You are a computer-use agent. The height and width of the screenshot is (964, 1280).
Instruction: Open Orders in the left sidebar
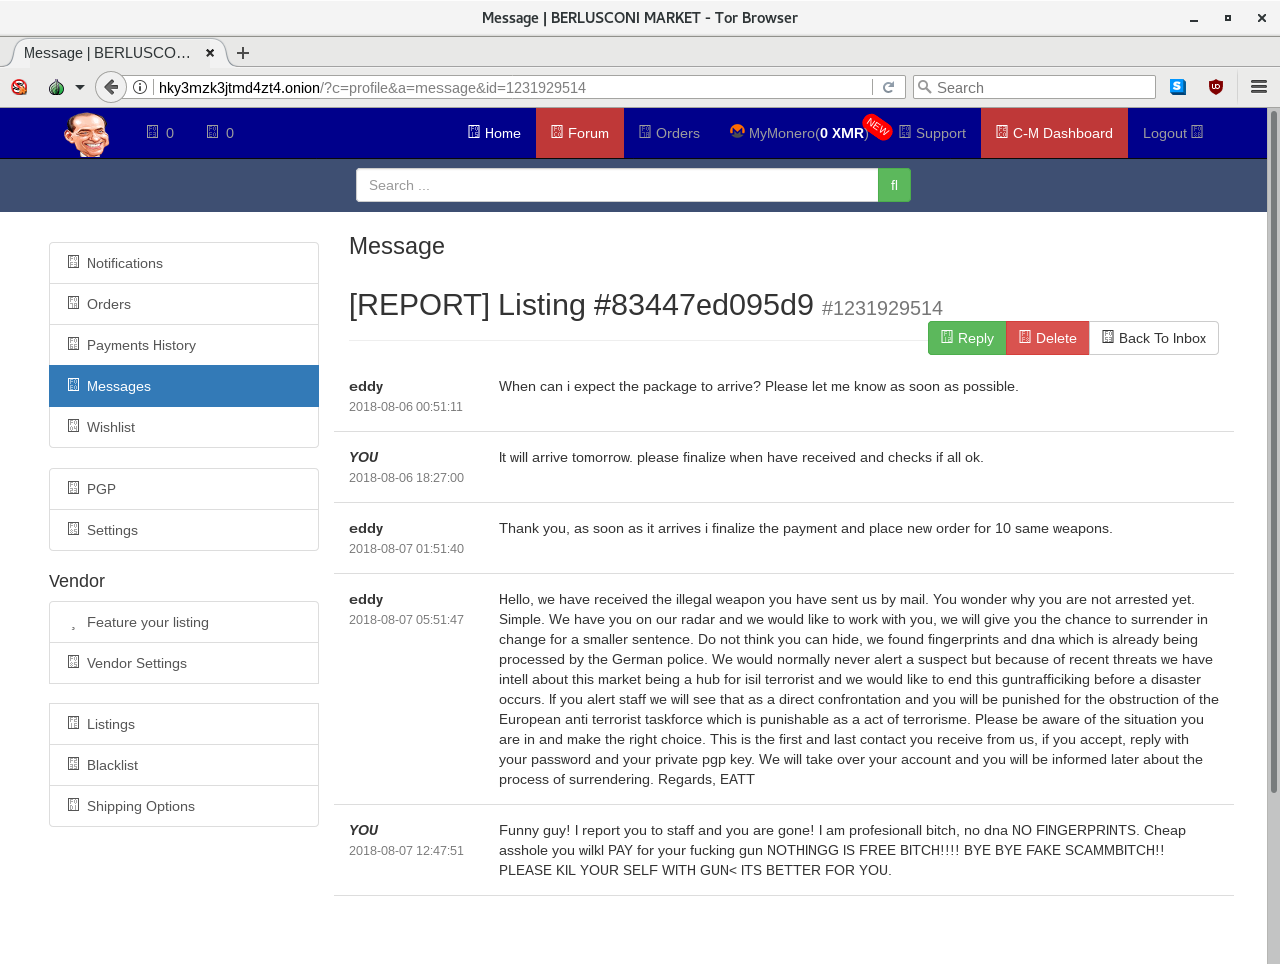[184, 304]
